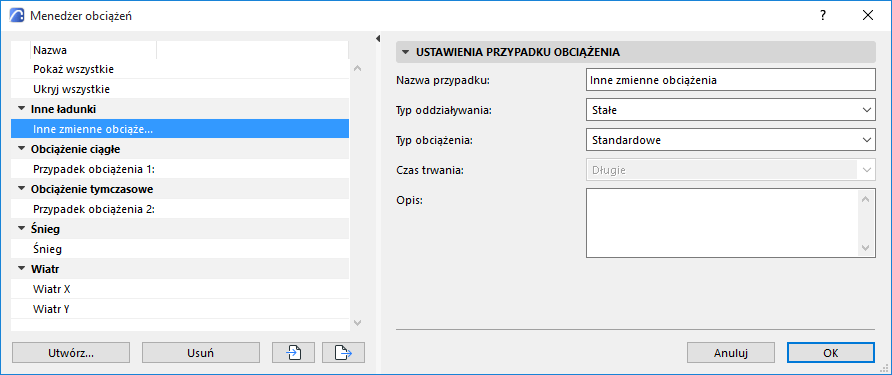Image resolution: width=892 pixels, height=375 pixels.
Task: Click the help question mark button
Action: coord(823,15)
